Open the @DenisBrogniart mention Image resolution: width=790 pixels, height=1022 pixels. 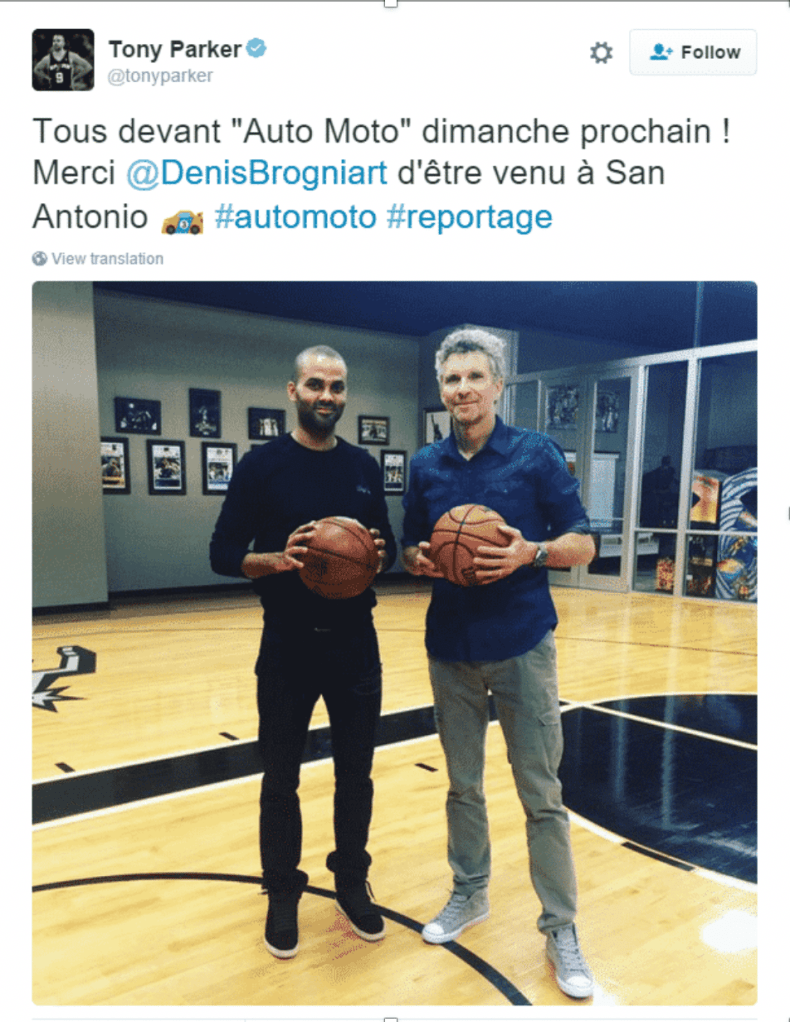257,173
